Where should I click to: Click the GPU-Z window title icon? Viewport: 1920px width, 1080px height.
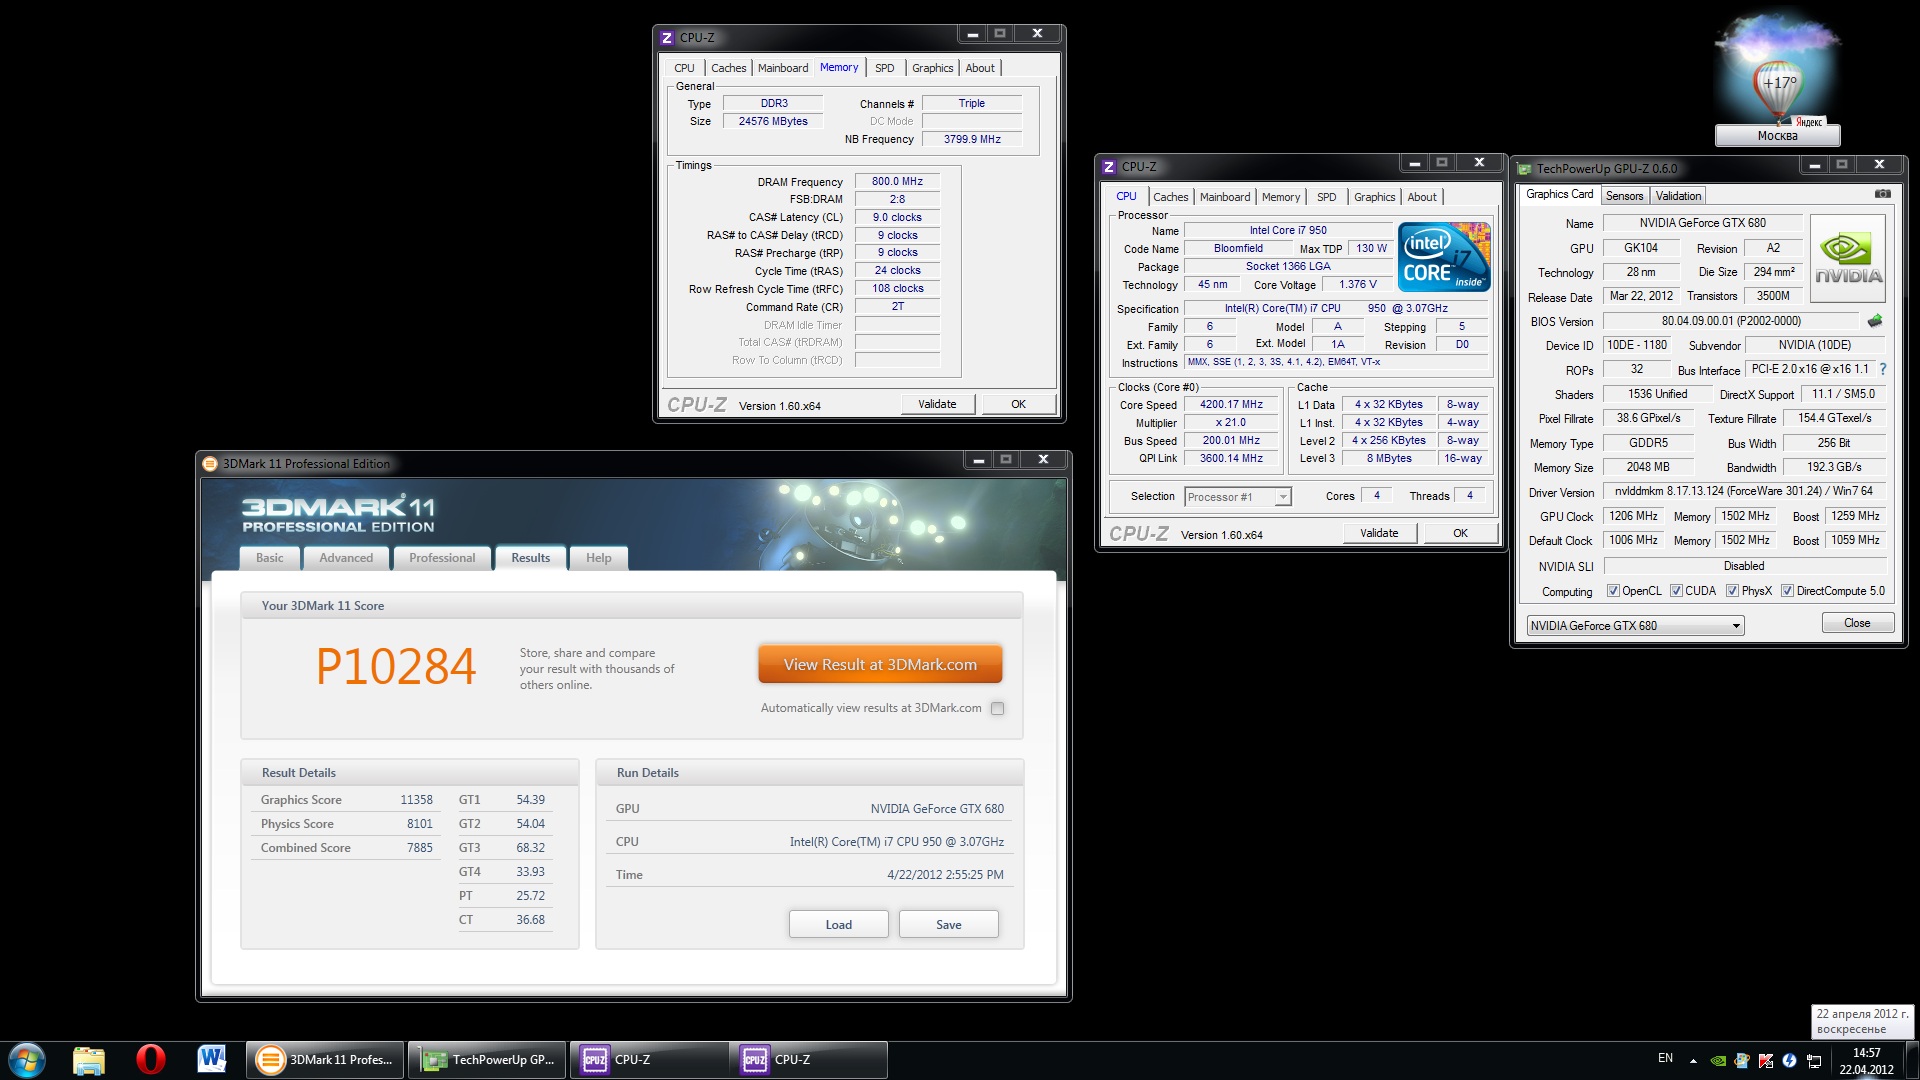click(1525, 169)
